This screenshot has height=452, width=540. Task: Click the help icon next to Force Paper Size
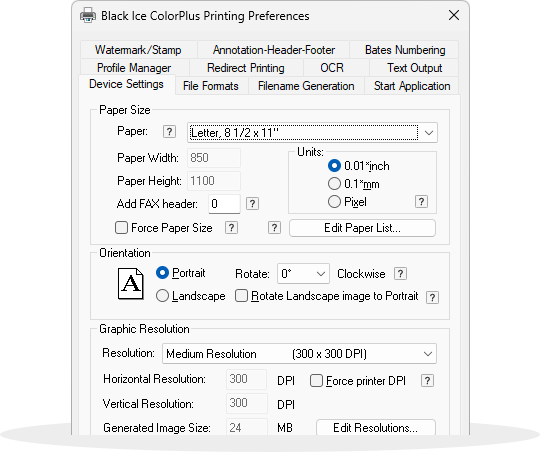tap(231, 228)
